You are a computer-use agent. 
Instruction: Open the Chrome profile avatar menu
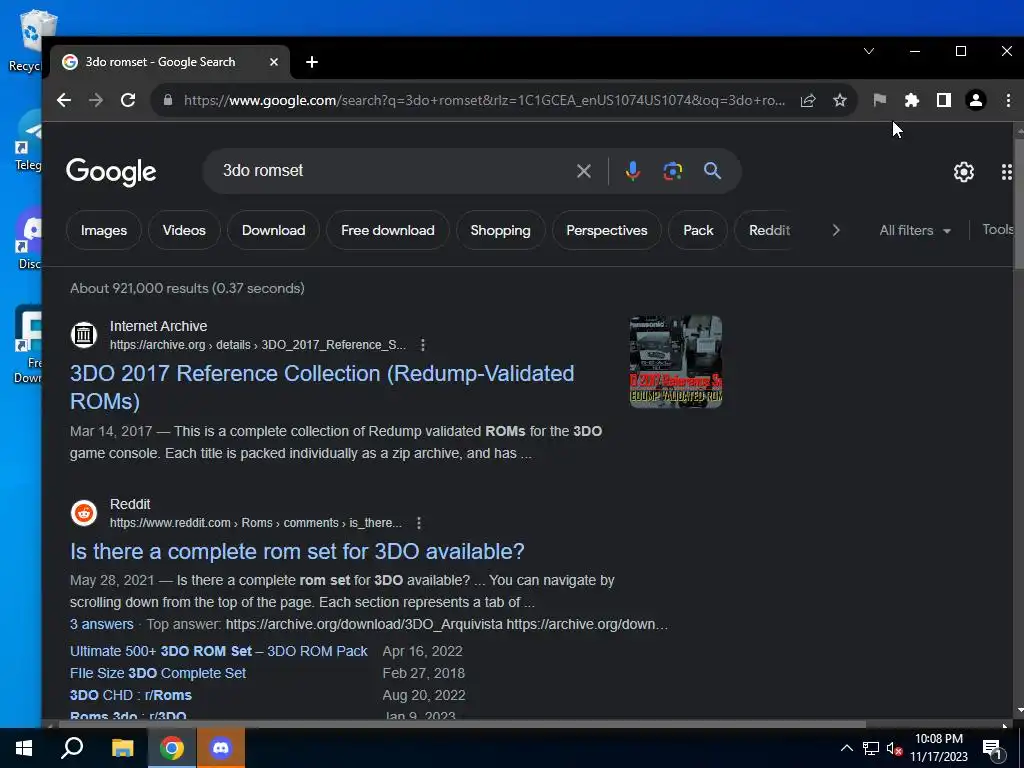tap(976, 100)
